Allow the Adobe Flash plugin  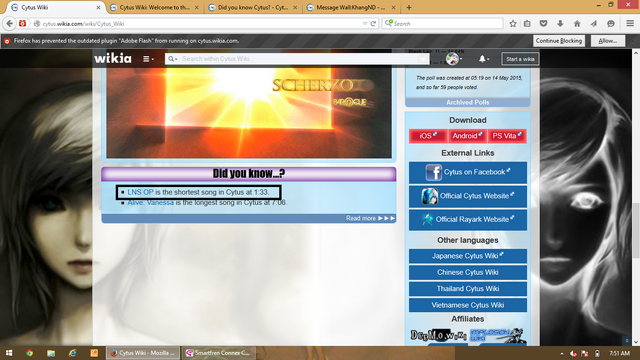608,41
